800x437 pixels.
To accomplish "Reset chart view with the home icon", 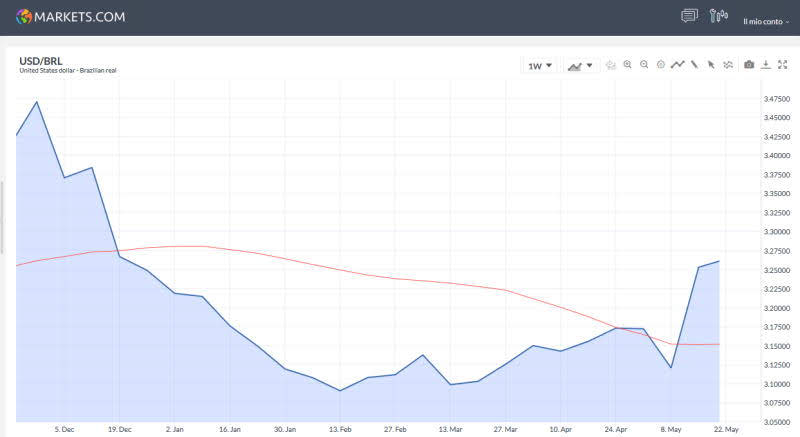I will click(x=661, y=65).
